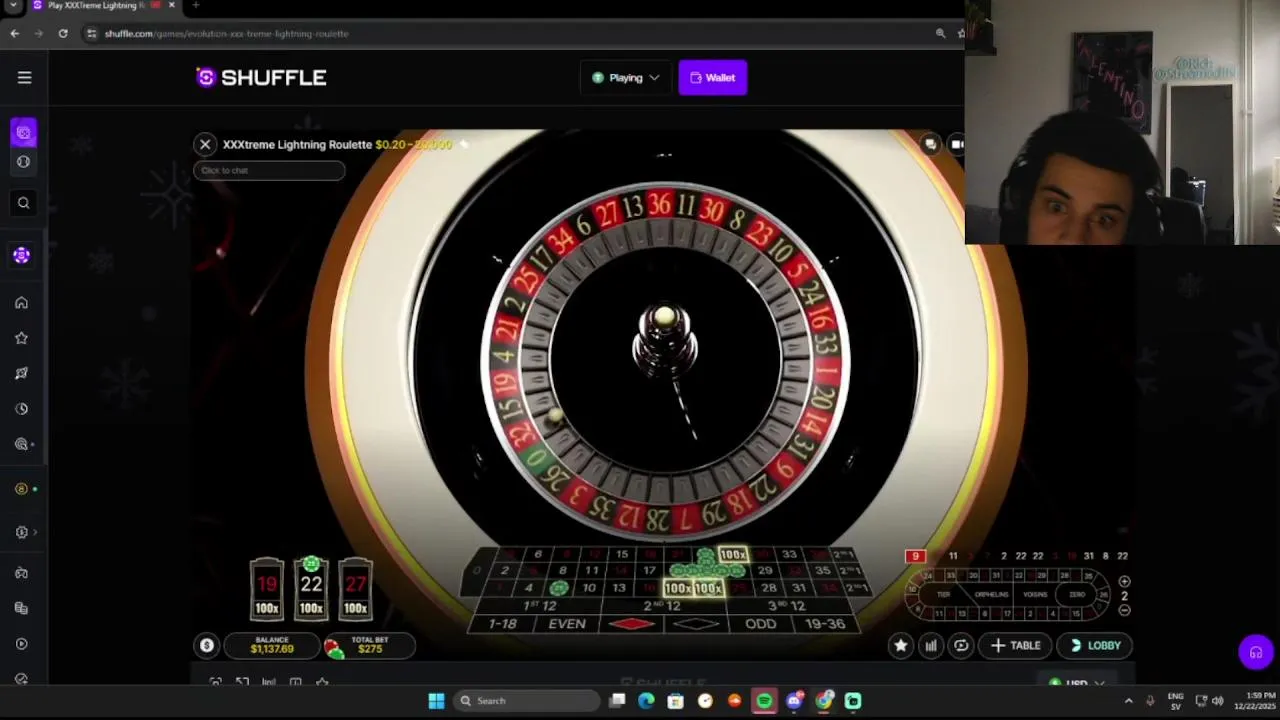Open the live support headset button
Viewport: 1280px width, 720px height.
click(x=1256, y=653)
